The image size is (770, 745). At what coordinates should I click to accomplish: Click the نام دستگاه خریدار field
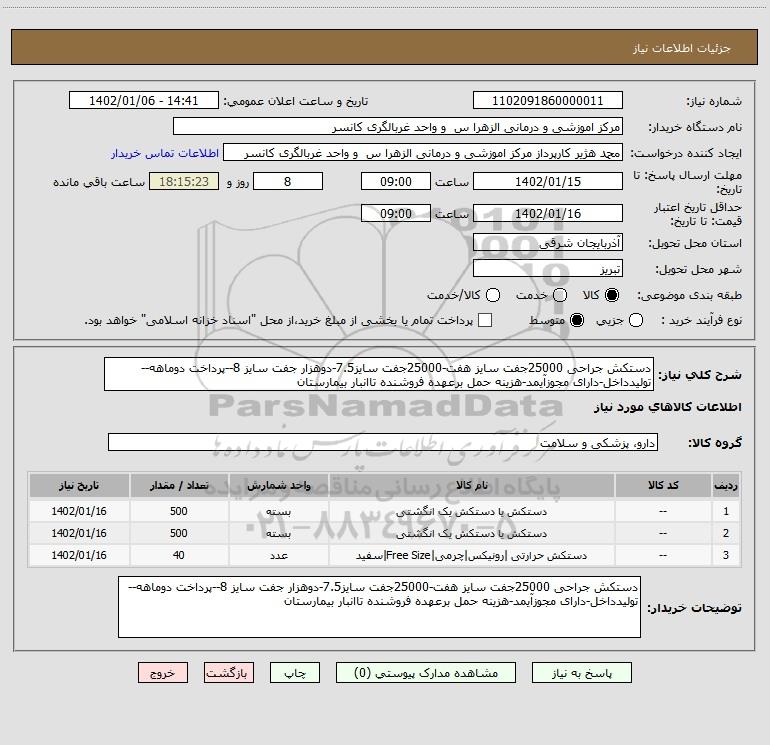(398, 126)
